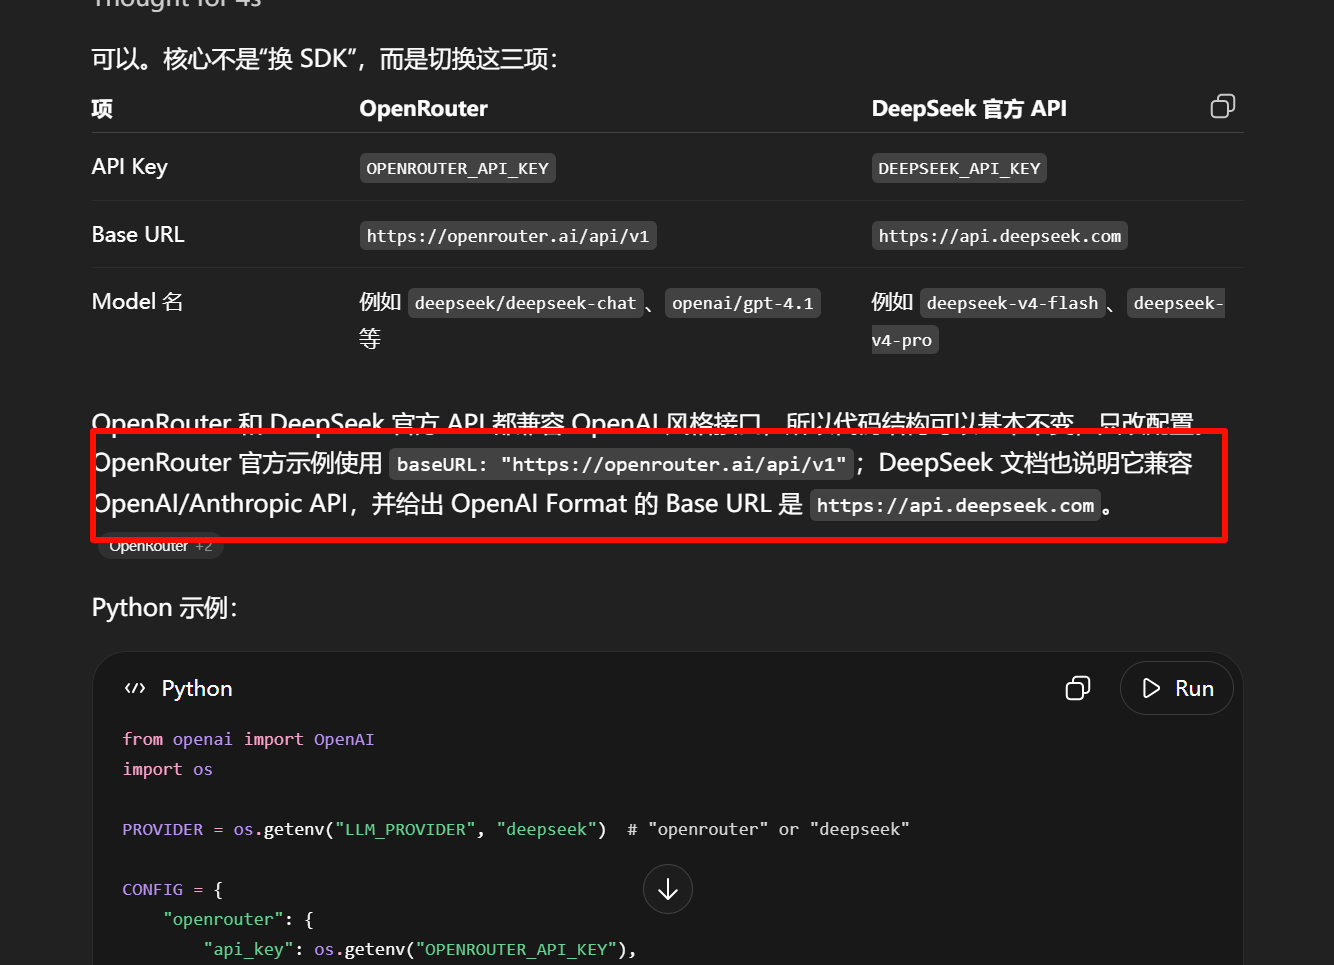The image size is (1334, 965).
Task: Click the play icon in Run button
Action: [1151, 688]
